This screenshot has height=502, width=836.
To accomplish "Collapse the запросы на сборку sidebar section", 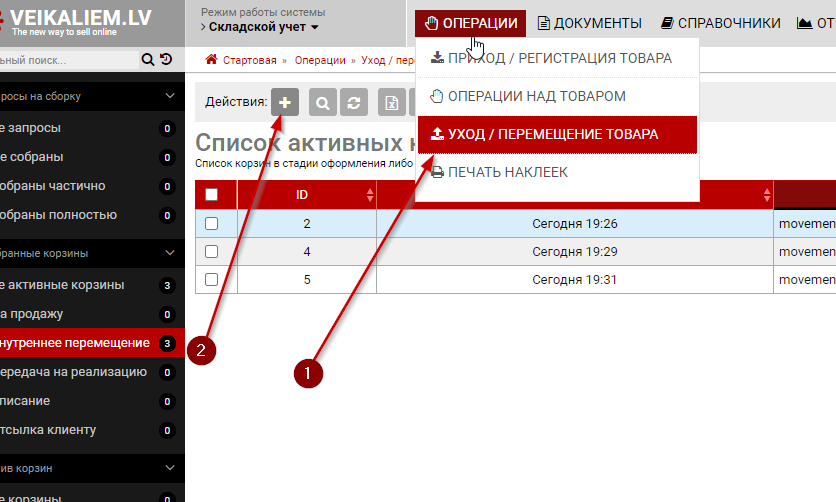I will coord(169,97).
